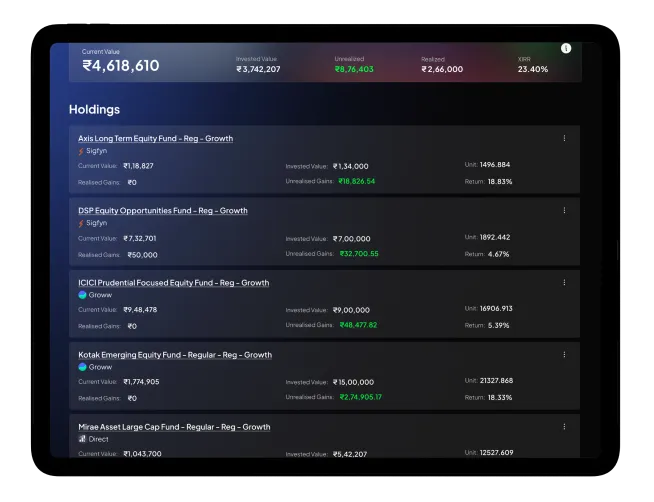Click Kotak return 18.33%

(500, 398)
